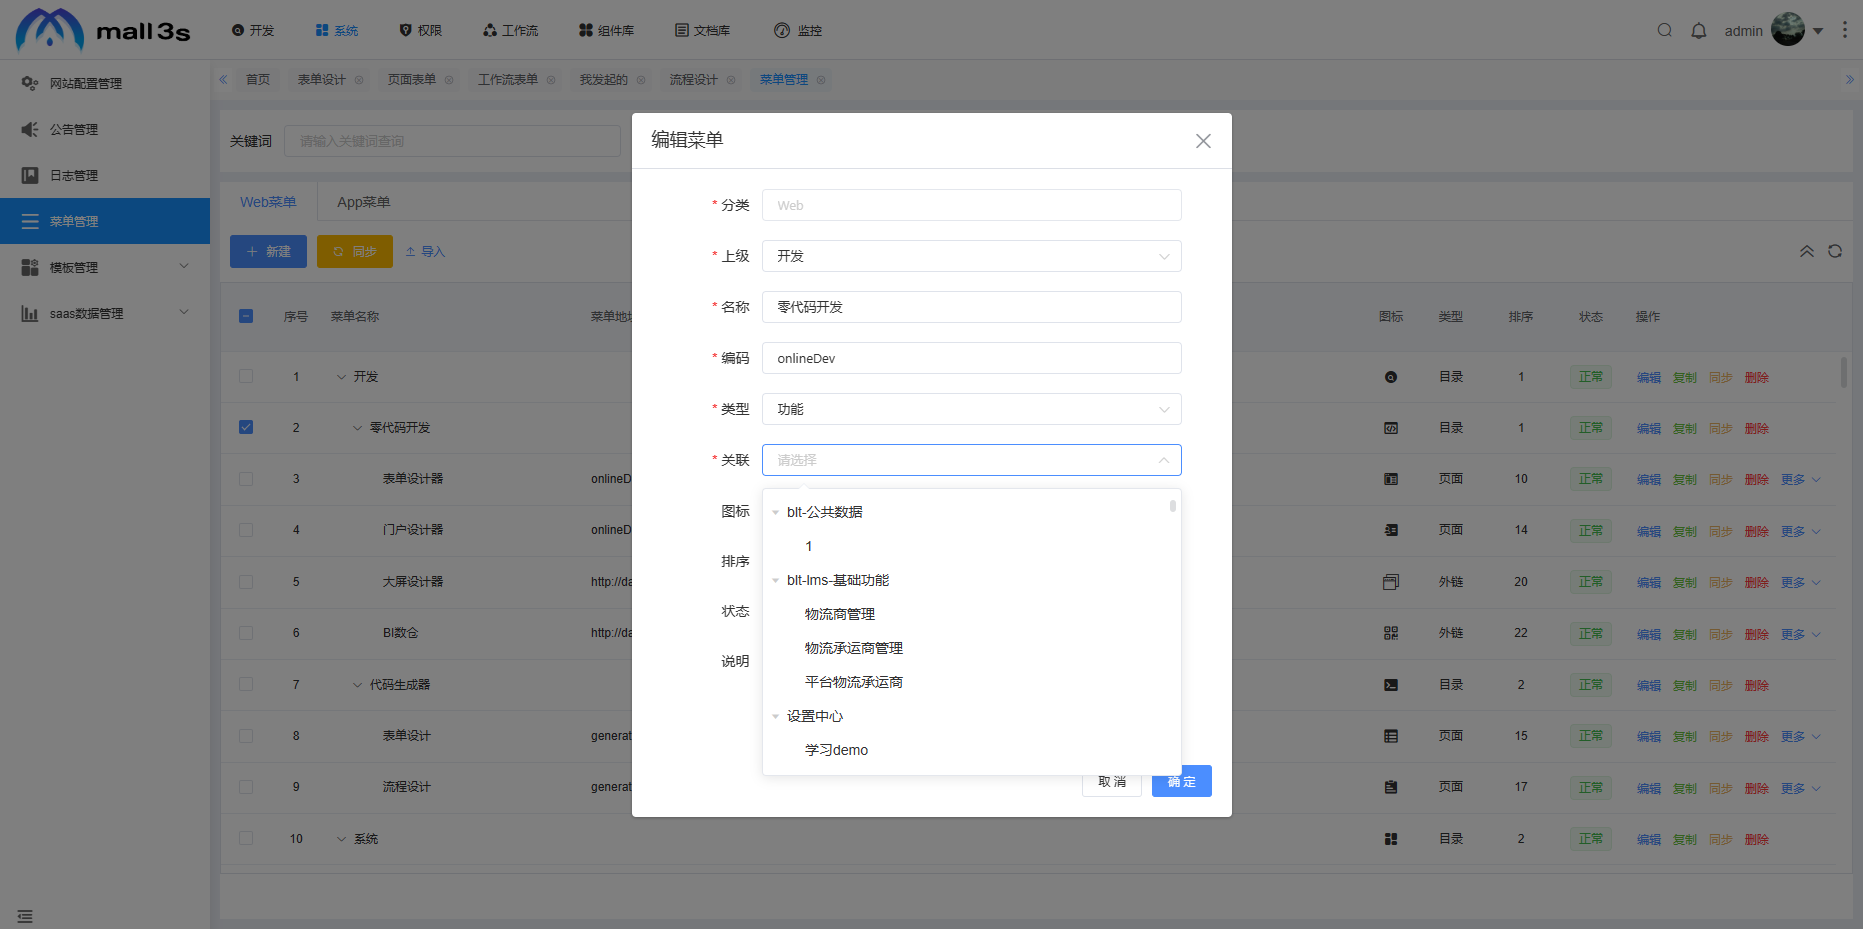
Task: Close the 菜单管理 tab via its x icon
Action: point(821,80)
